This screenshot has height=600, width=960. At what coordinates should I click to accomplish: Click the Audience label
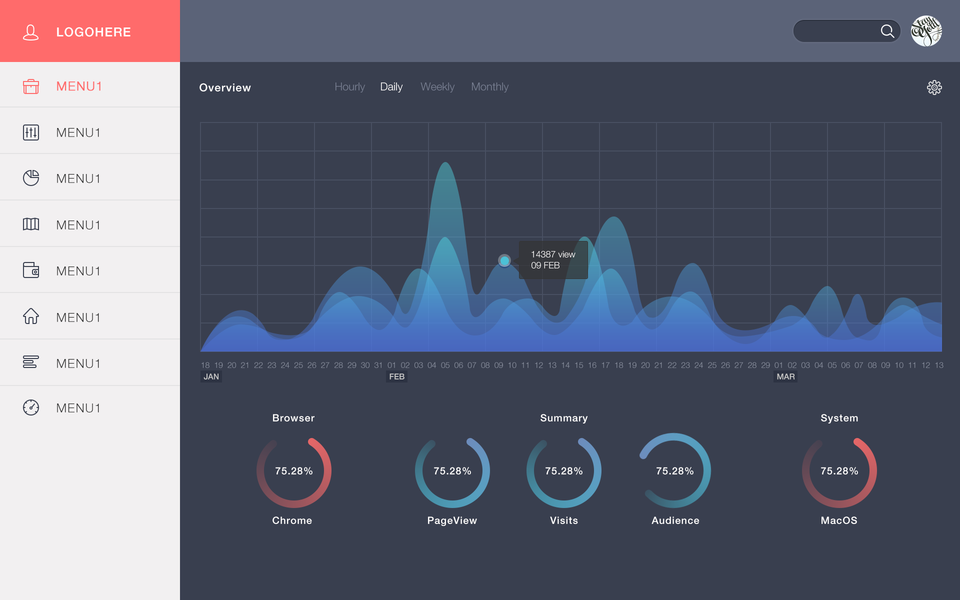(x=675, y=520)
